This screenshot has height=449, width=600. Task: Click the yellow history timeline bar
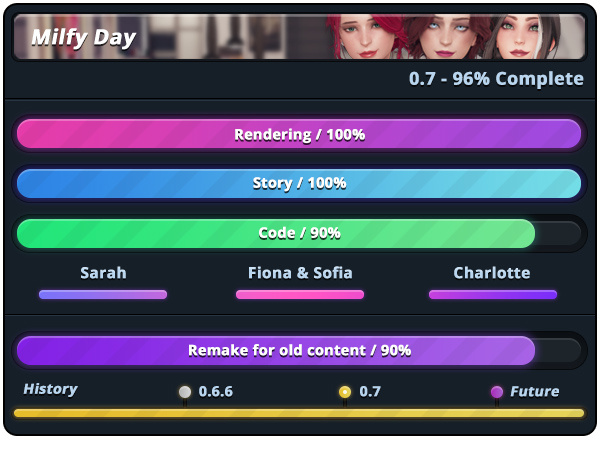point(299,413)
